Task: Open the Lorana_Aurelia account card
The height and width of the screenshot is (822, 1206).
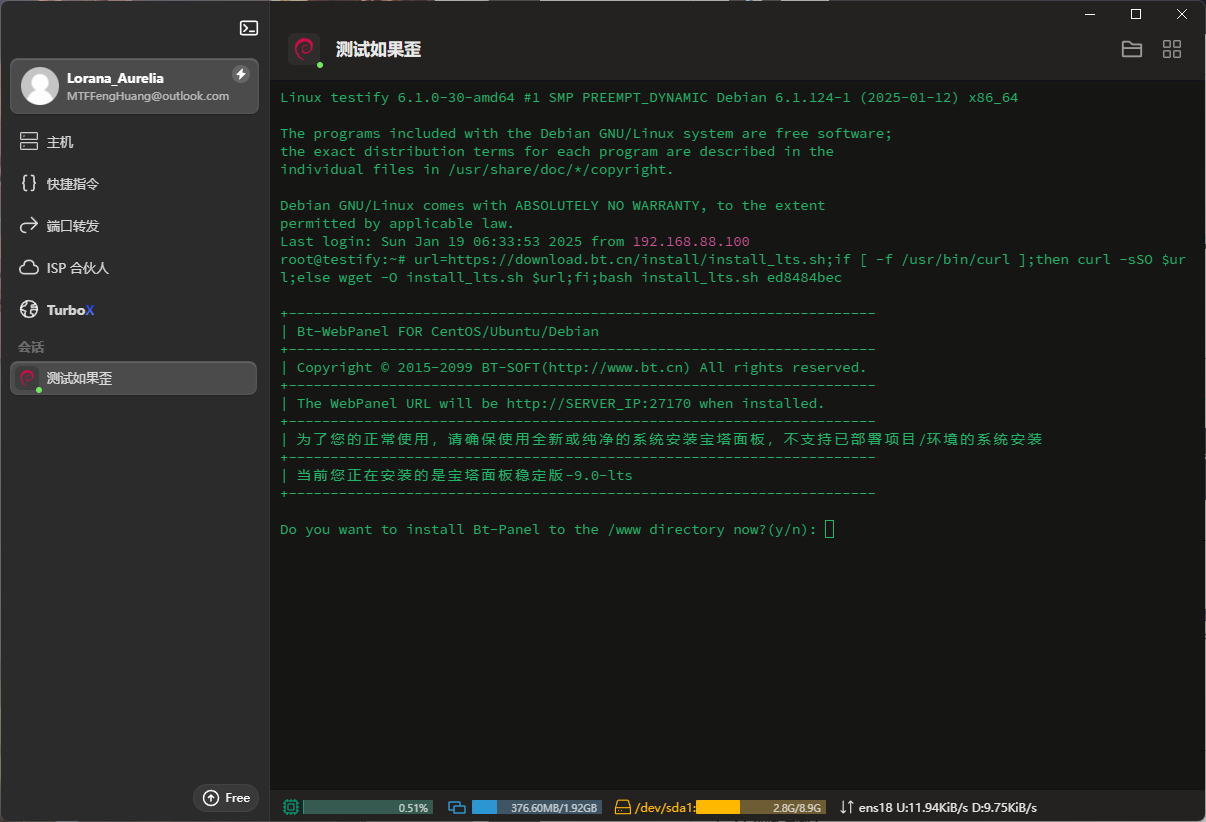Action: (133, 86)
